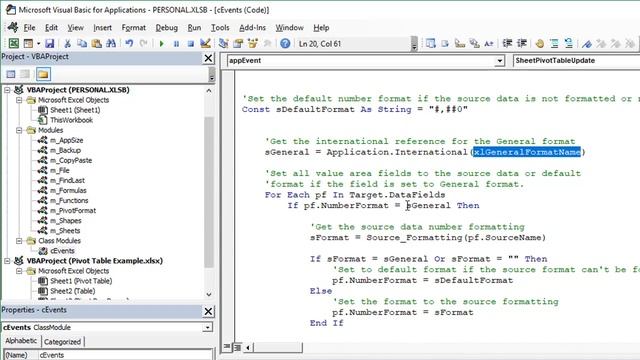
Task: Click the Undo arrow icon
Action: 129,43
